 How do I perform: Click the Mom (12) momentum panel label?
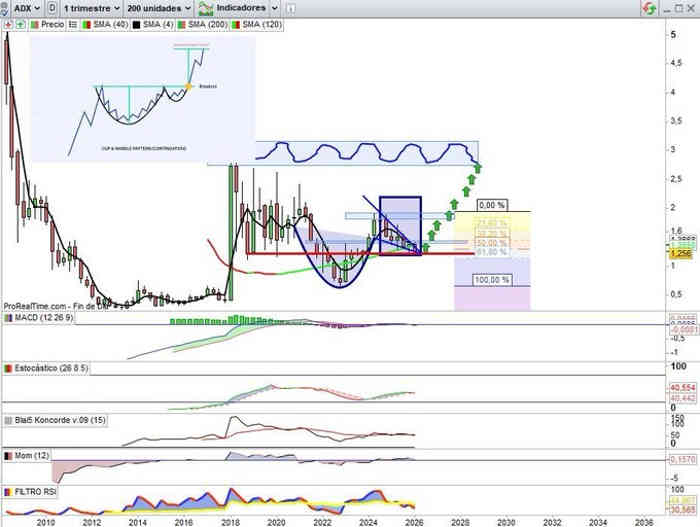29,455
